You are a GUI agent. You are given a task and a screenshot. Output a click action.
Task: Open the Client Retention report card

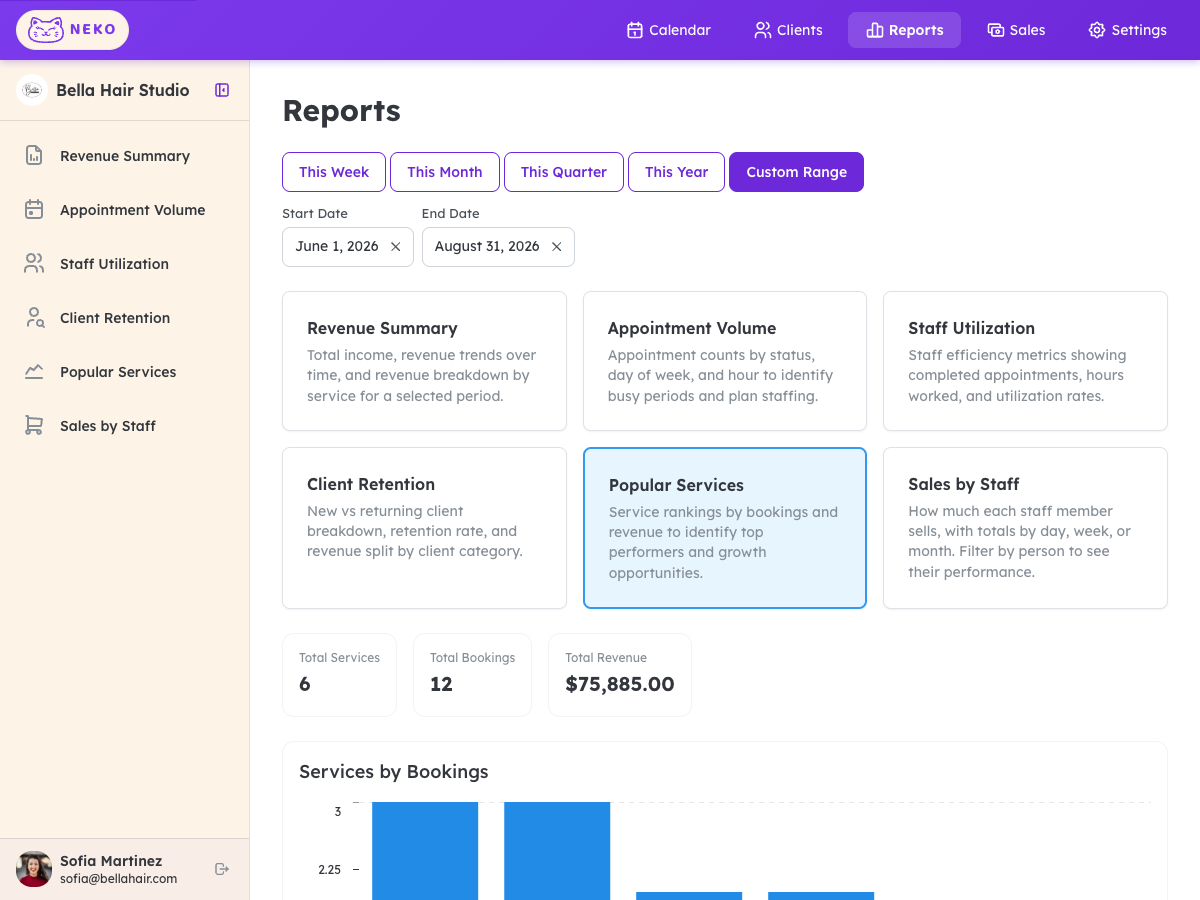click(x=424, y=528)
